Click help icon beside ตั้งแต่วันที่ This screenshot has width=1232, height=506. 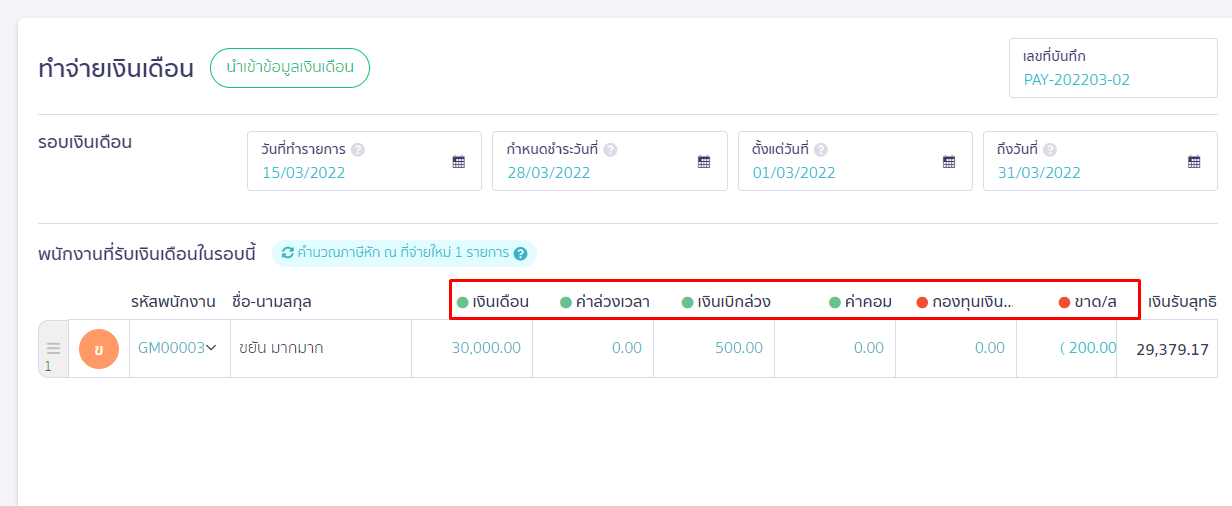coord(820,150)
